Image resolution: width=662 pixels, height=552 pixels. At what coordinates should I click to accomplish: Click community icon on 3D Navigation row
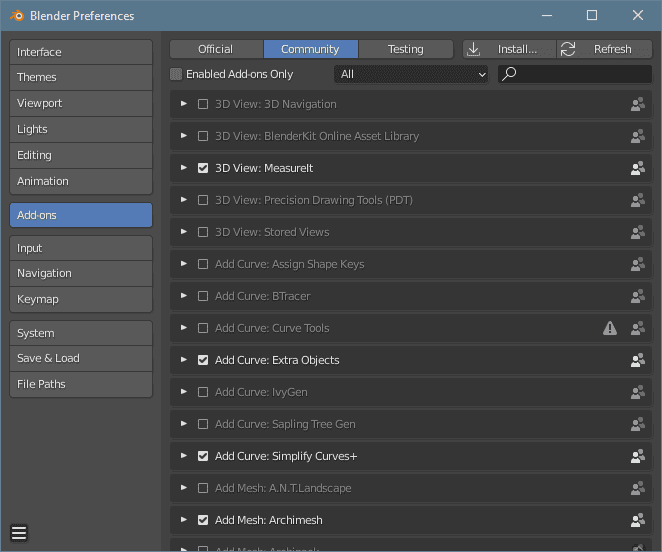tap(638, 104)
